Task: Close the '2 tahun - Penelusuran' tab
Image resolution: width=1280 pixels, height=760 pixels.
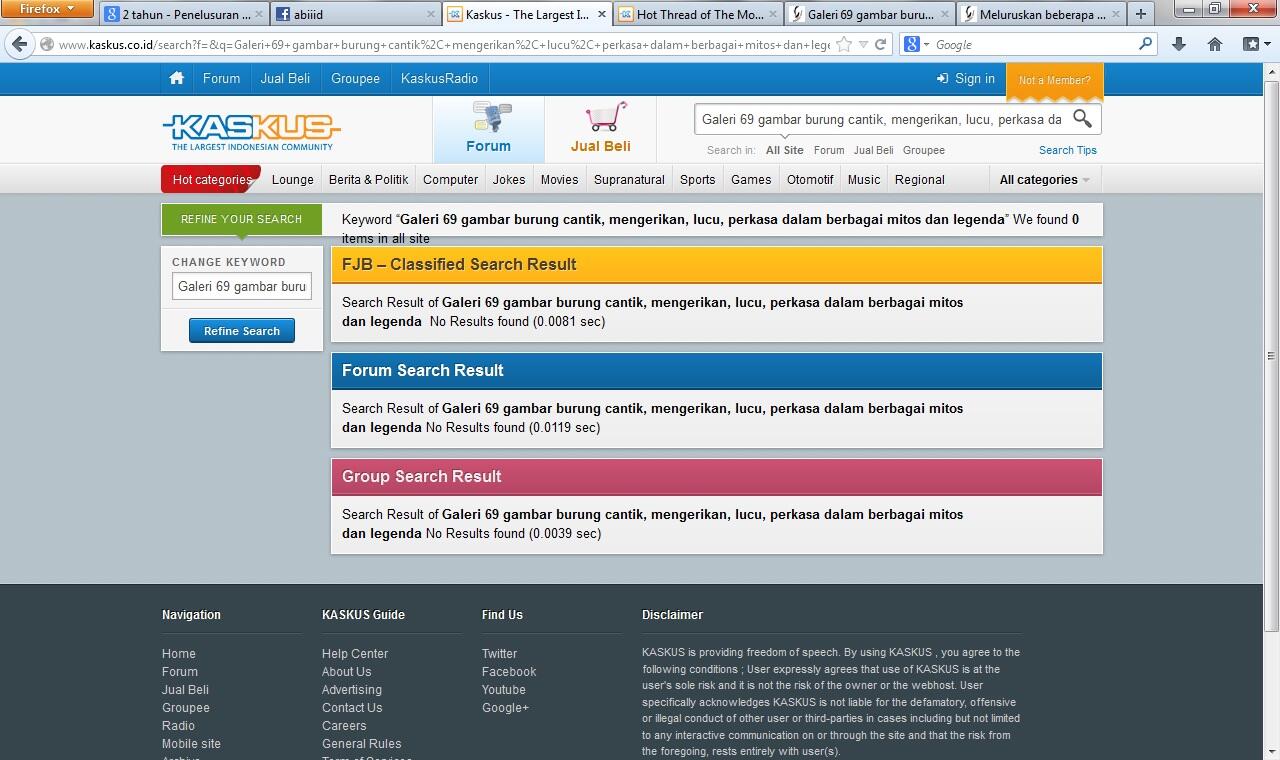Action: [259, 15]
